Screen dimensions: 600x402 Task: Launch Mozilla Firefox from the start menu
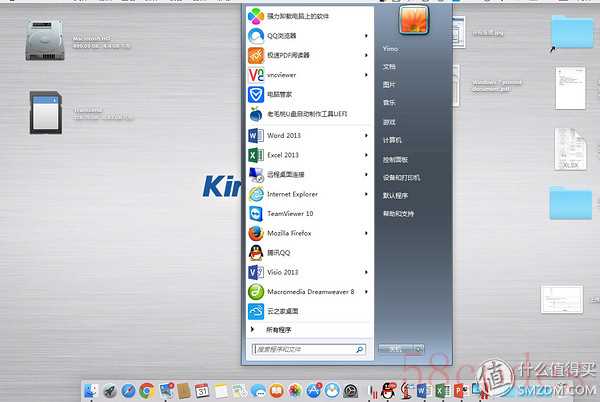click(289, 233)
